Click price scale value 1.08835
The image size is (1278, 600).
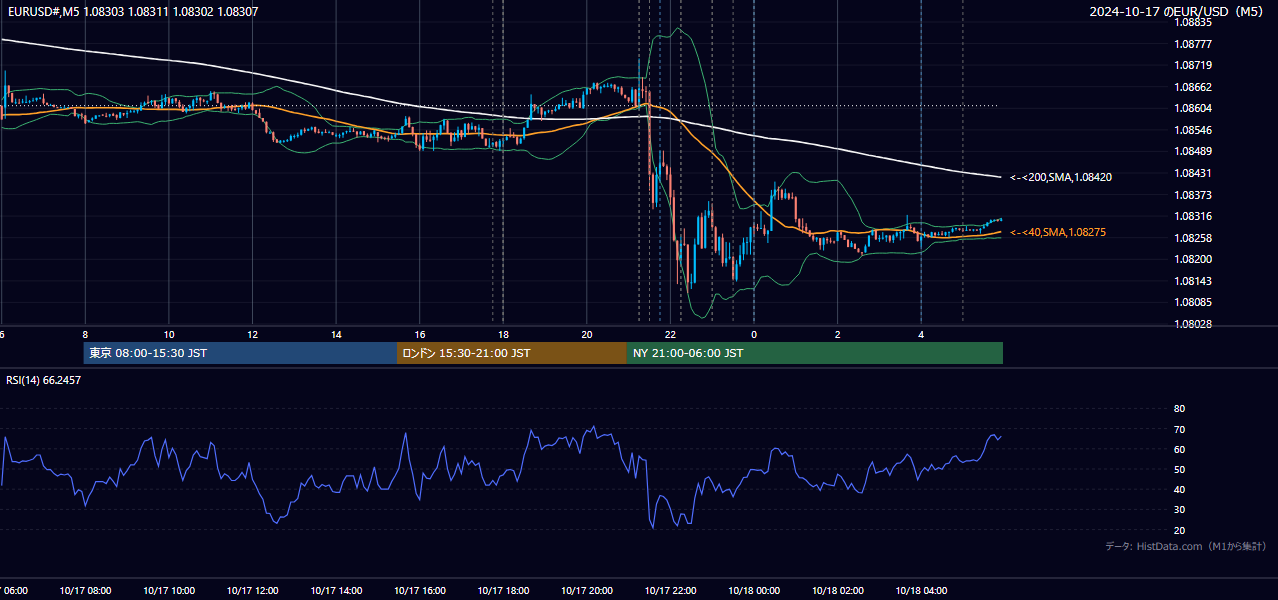point(1193,22)
